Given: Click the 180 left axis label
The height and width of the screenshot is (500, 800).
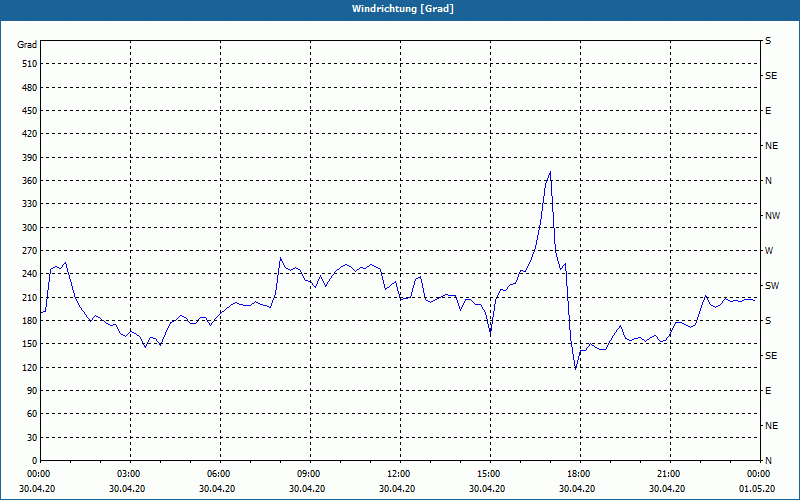Looking at the screenshot, I should tap(30, 320).
